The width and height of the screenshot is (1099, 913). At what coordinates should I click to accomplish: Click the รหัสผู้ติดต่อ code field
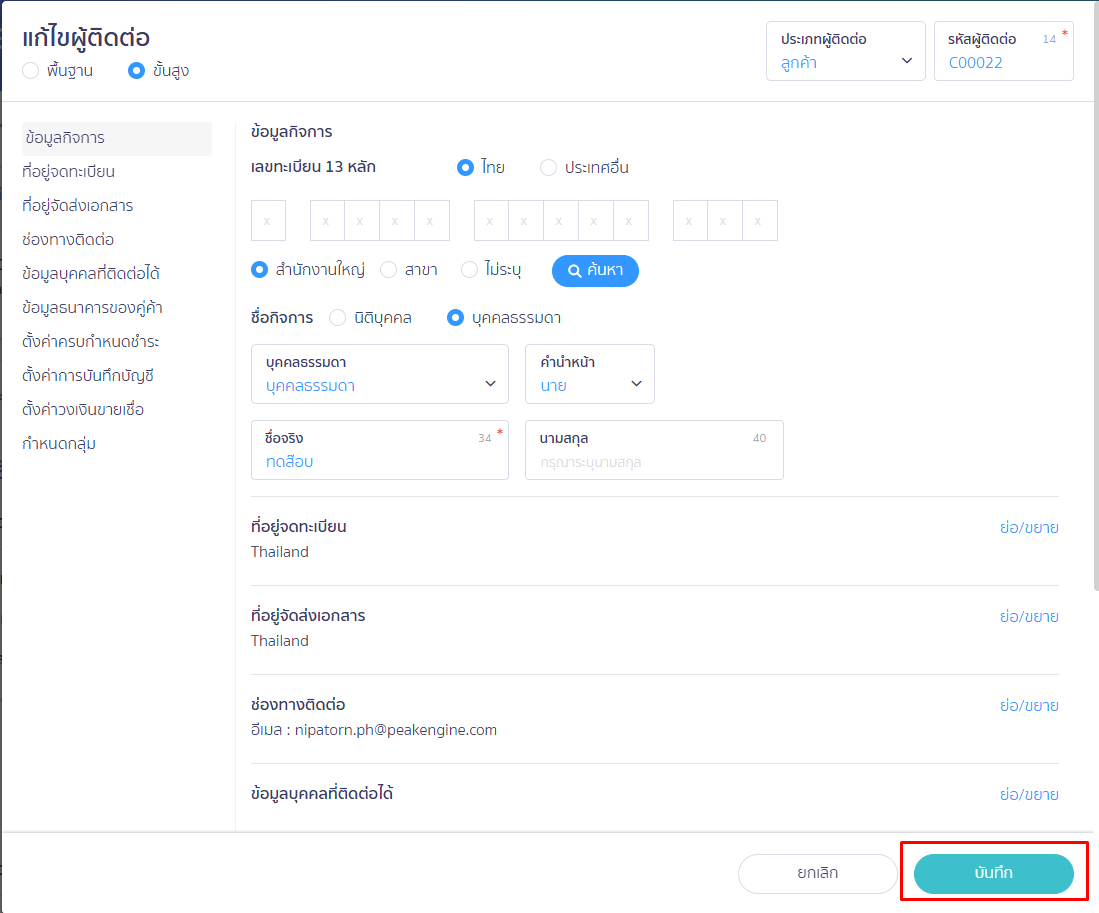pos(1002,62)
